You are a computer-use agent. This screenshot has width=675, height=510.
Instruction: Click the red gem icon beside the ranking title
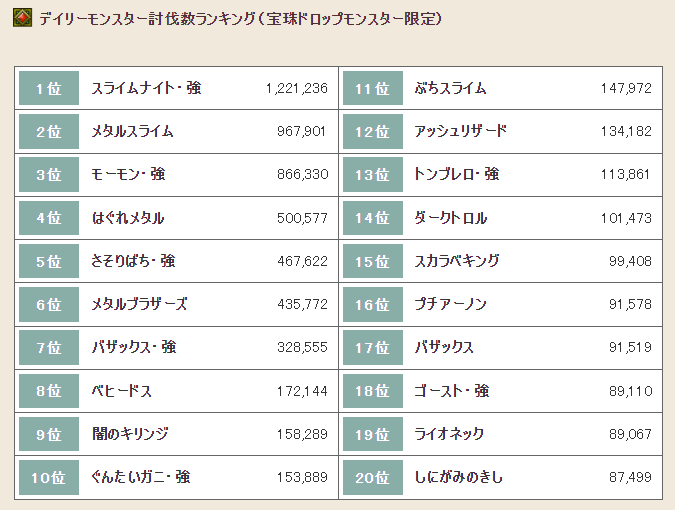coord(22,18)
